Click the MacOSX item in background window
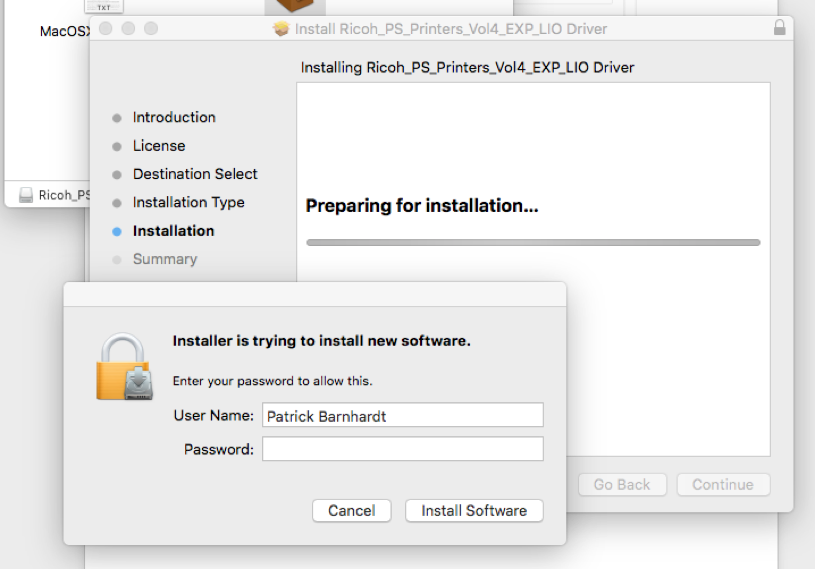This screenshot has height=570, width=816. pyautogui.click(x=65, y=31)
